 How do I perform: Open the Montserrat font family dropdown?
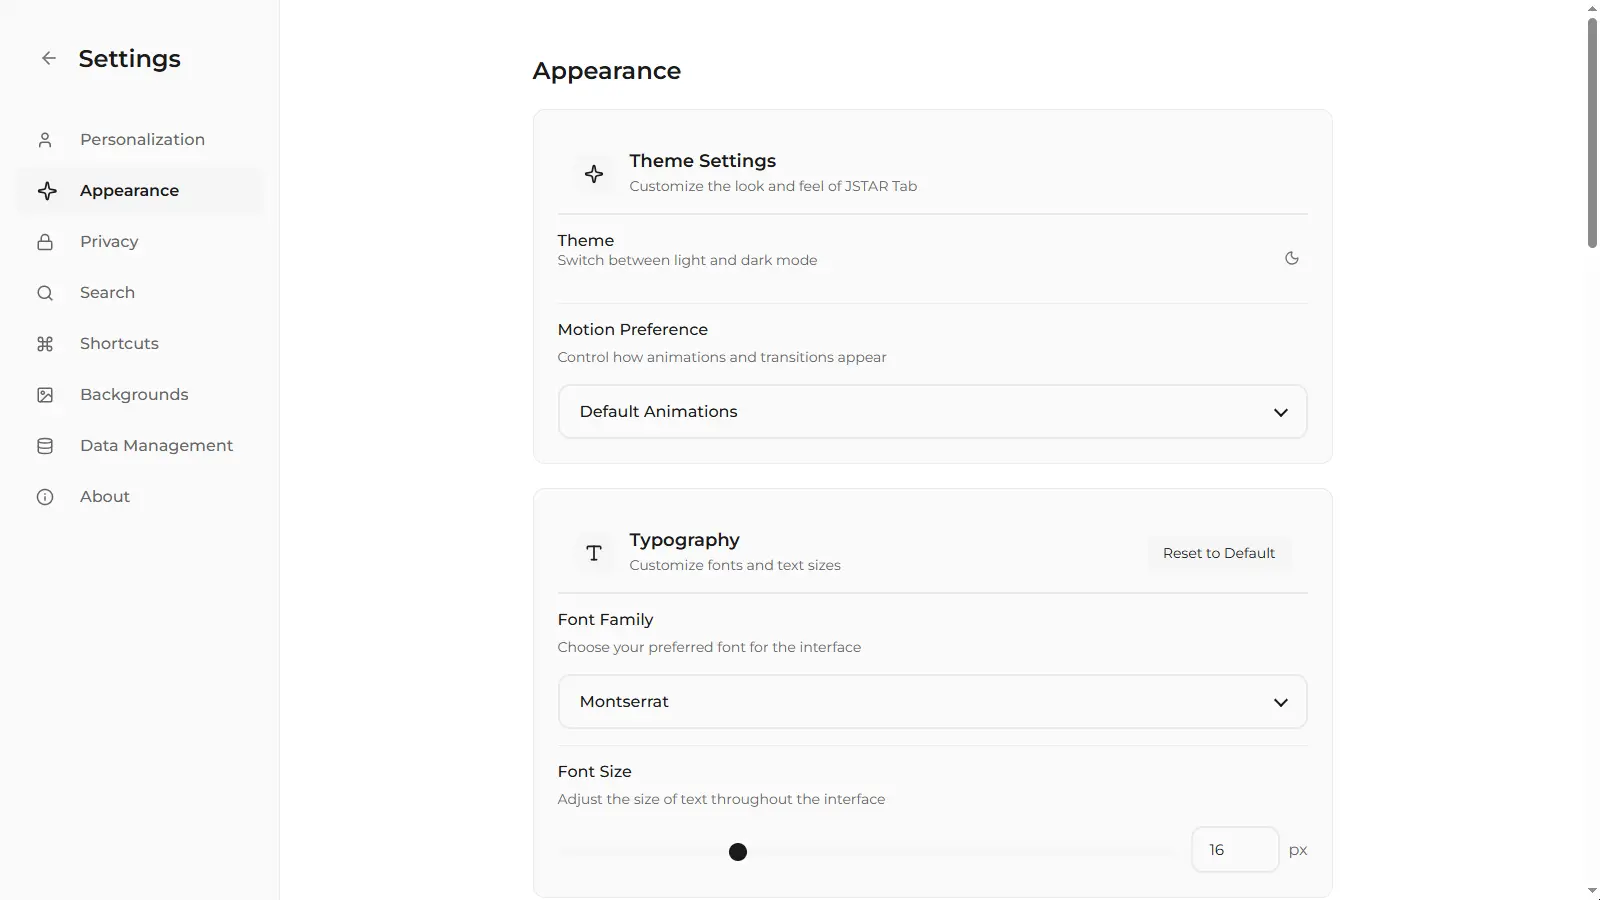932,702
